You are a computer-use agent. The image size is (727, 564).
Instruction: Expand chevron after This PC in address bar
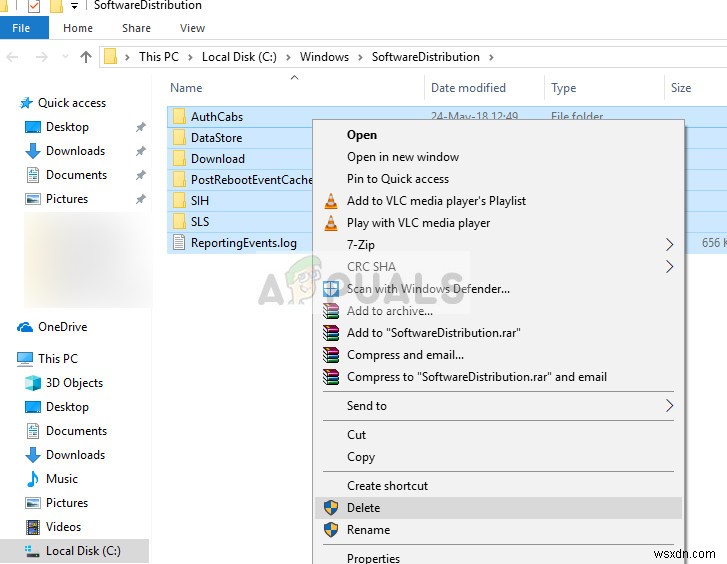click(190, 57)
